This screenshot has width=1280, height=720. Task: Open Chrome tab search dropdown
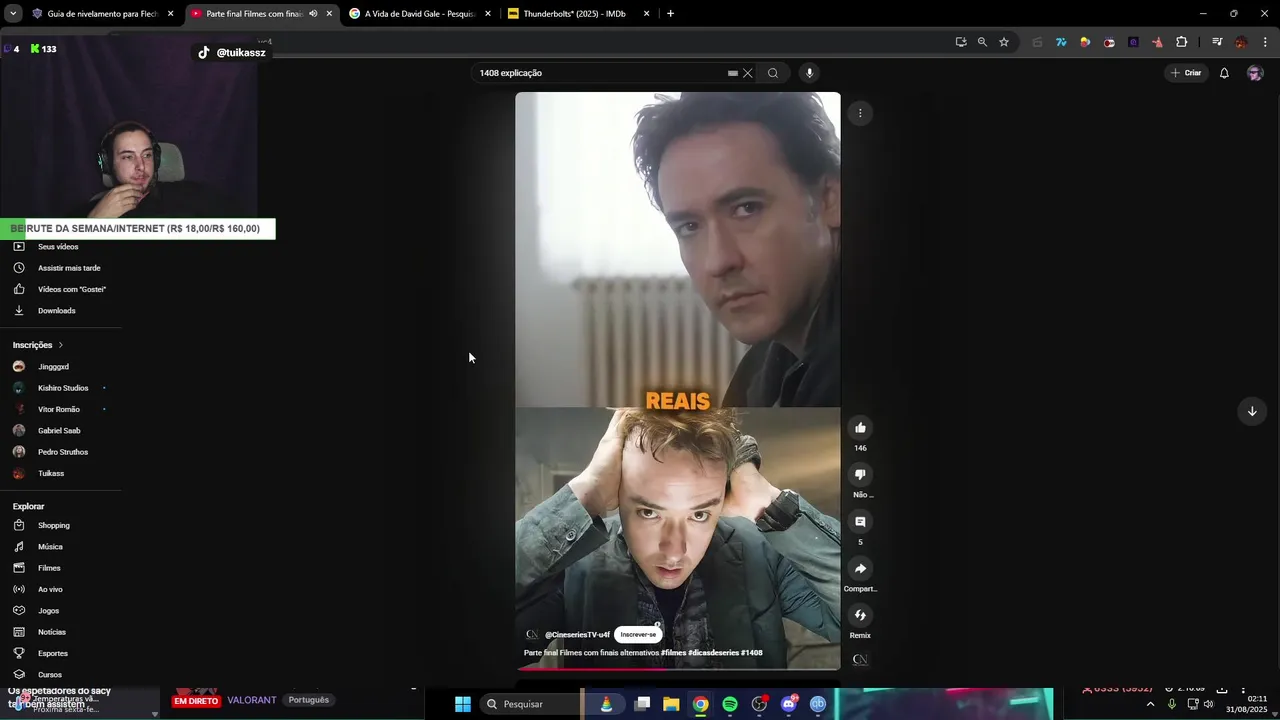click(13, 14)
